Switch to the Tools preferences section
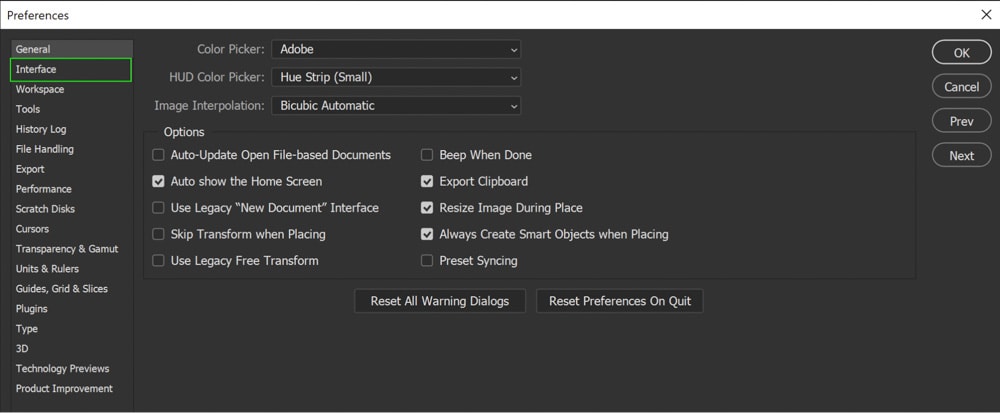This screenshot has width=1000, height=413. (x=71, y=109)
